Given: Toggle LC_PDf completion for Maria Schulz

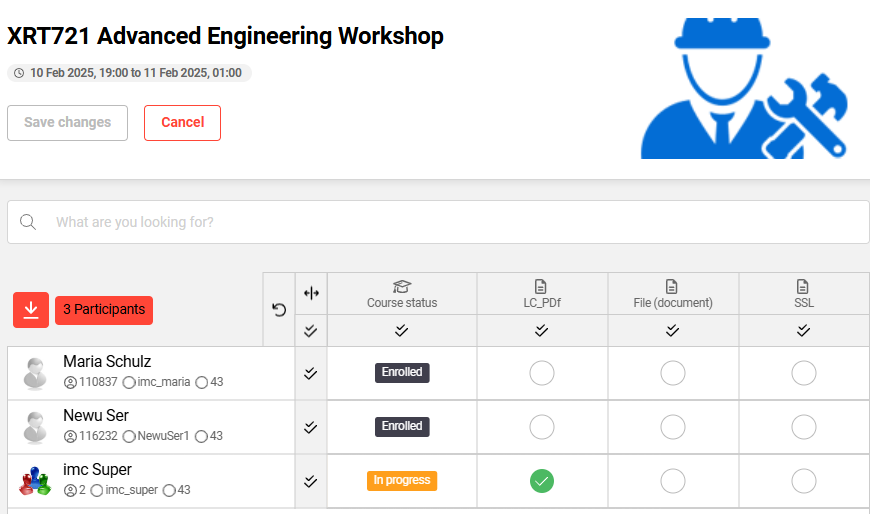Looking at the screenshot, I should point(542,373).
